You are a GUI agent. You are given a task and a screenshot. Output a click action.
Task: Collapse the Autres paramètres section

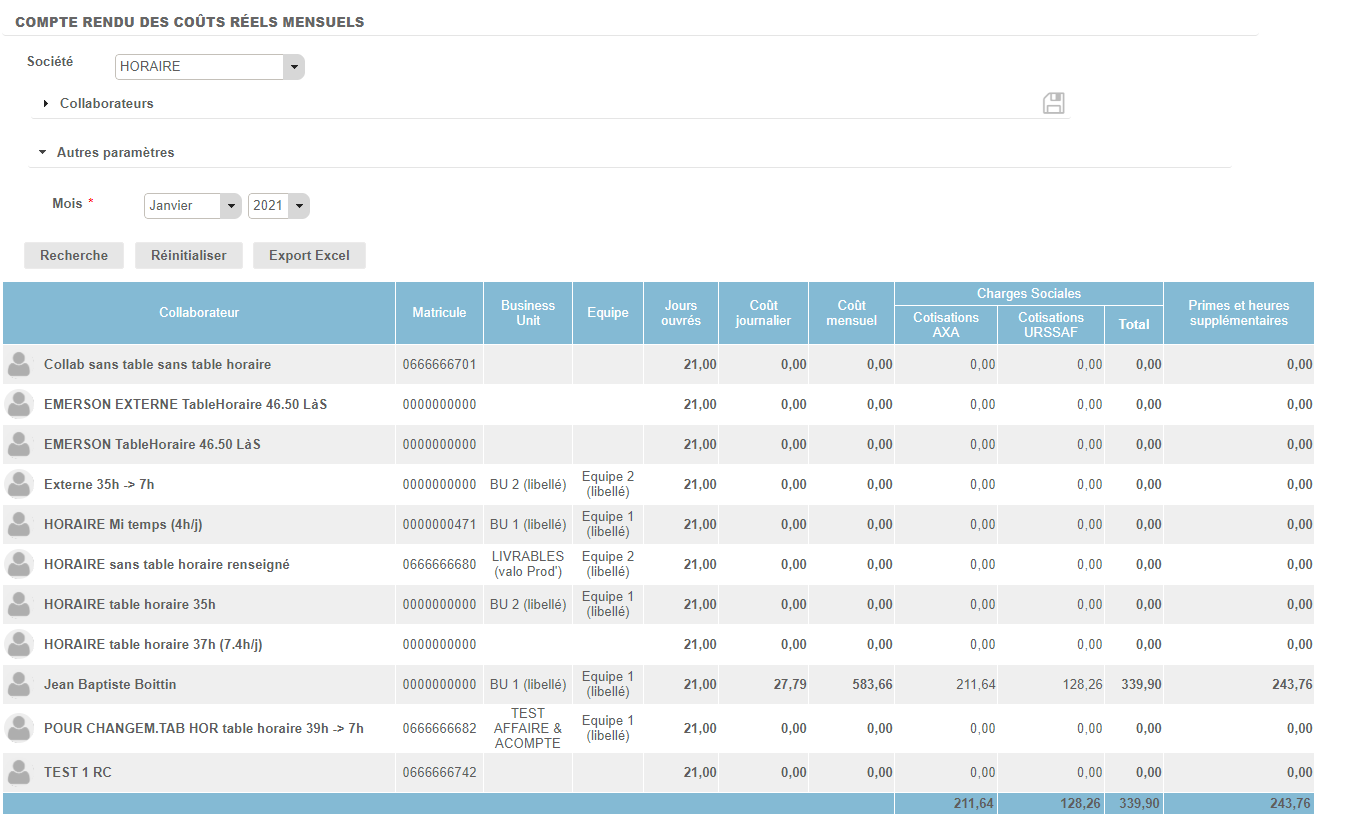tap(115, 153)
